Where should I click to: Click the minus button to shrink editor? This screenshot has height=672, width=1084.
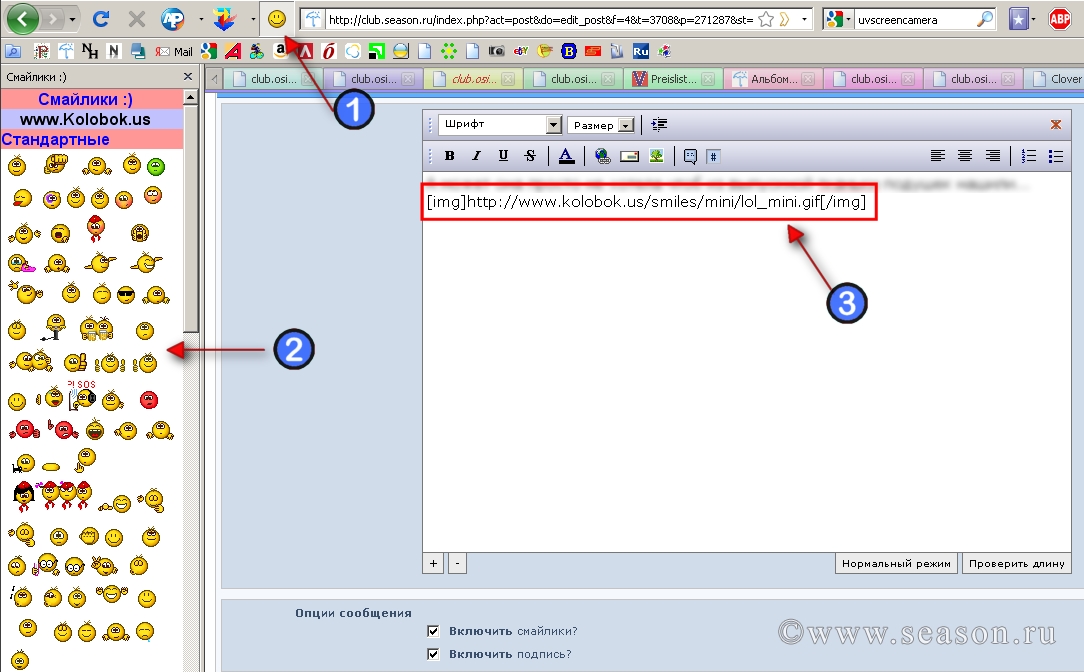pyautogui.click(x=457, y=563)
